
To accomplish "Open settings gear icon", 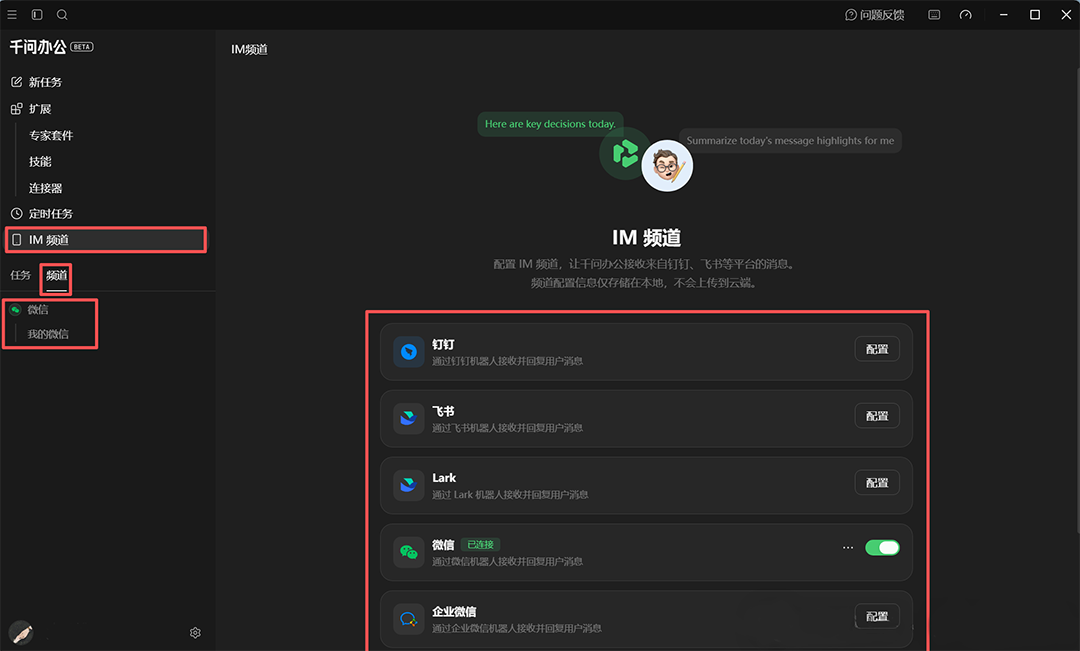I will 196,632.
